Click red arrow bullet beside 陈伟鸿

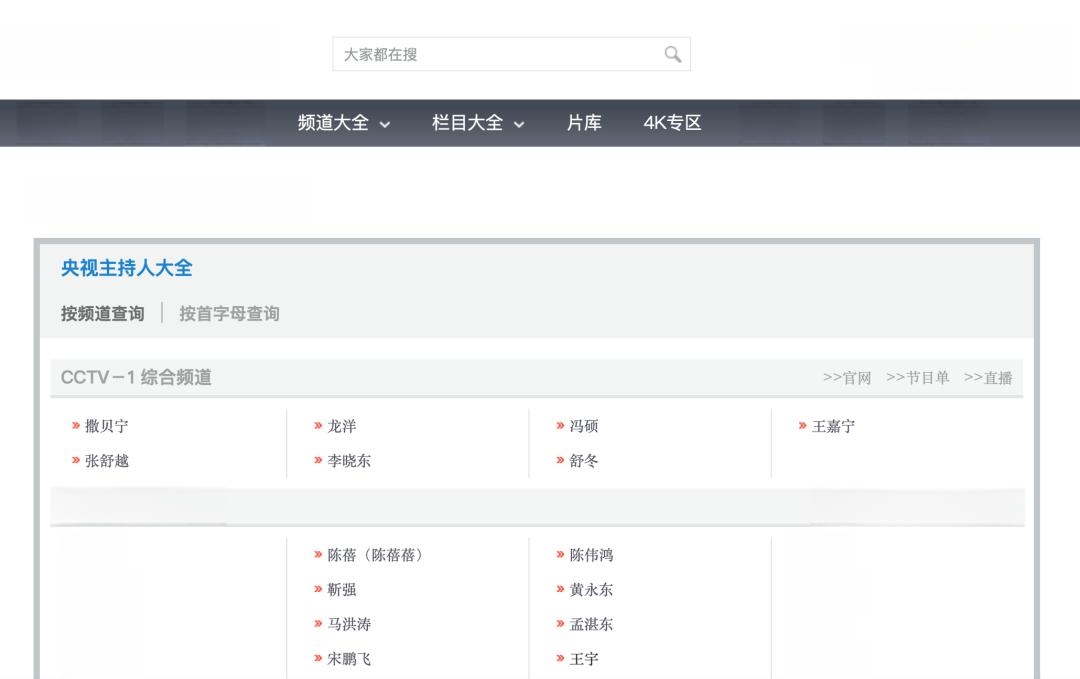click(x=561, y=554)
